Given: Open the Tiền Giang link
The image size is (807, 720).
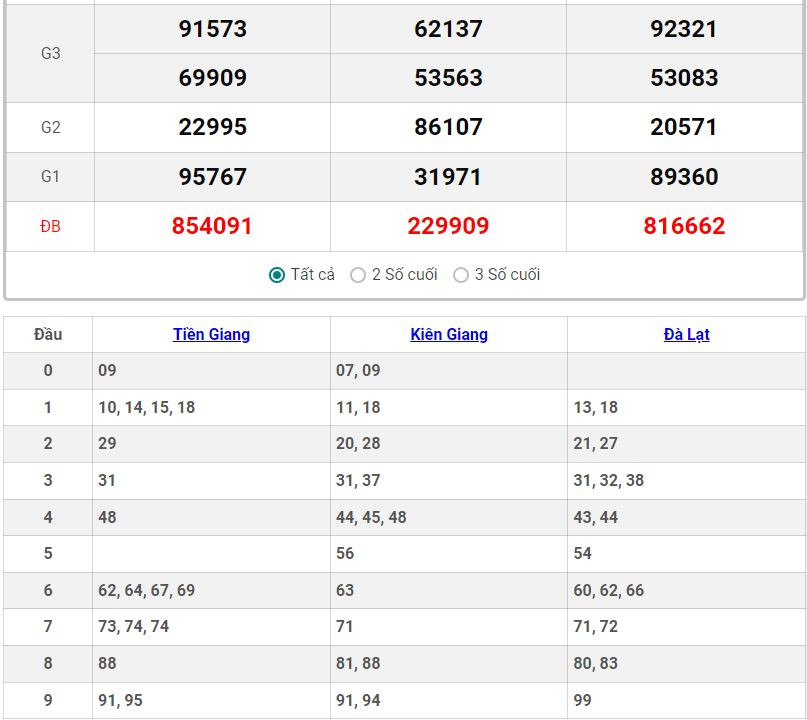Looking at the screenshot, I should [211, 335].
